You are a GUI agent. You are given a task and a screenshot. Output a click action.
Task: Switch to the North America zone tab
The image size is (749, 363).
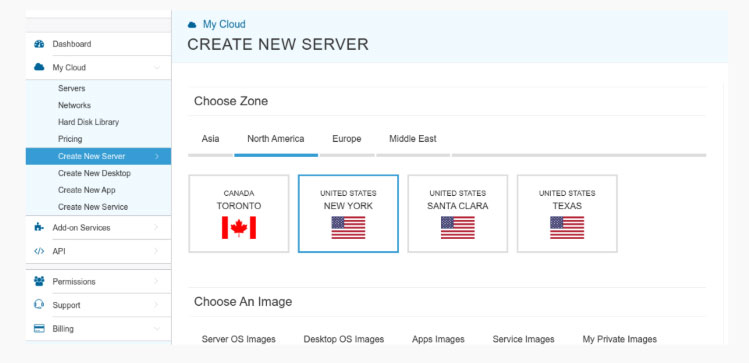(x=276, y=139)
